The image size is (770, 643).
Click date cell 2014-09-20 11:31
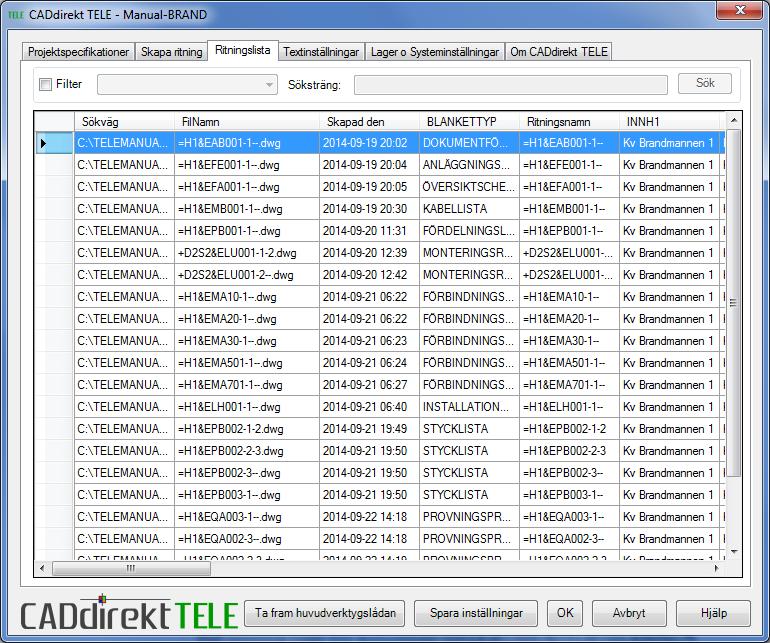point(369,231)
